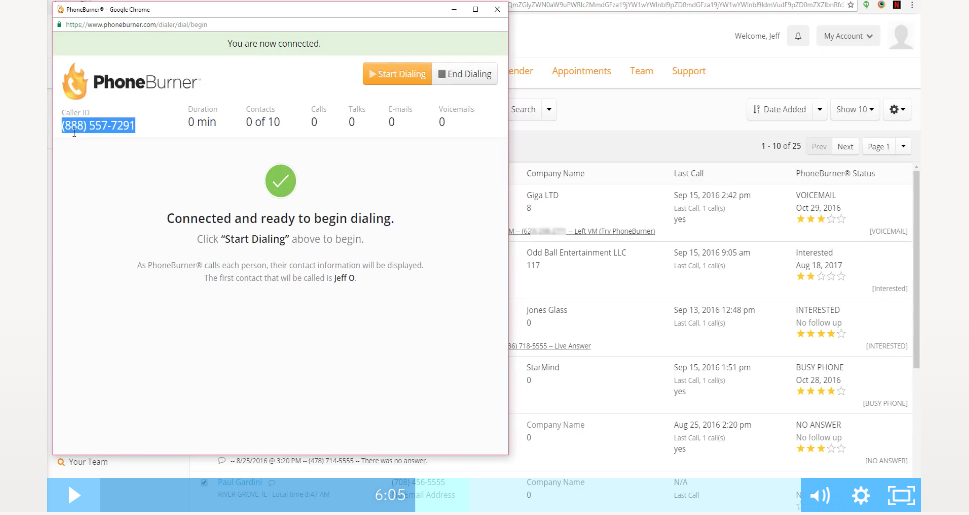
Task: Click the Page 1 button
Action: pyautogui.click(x=878, y=147)
